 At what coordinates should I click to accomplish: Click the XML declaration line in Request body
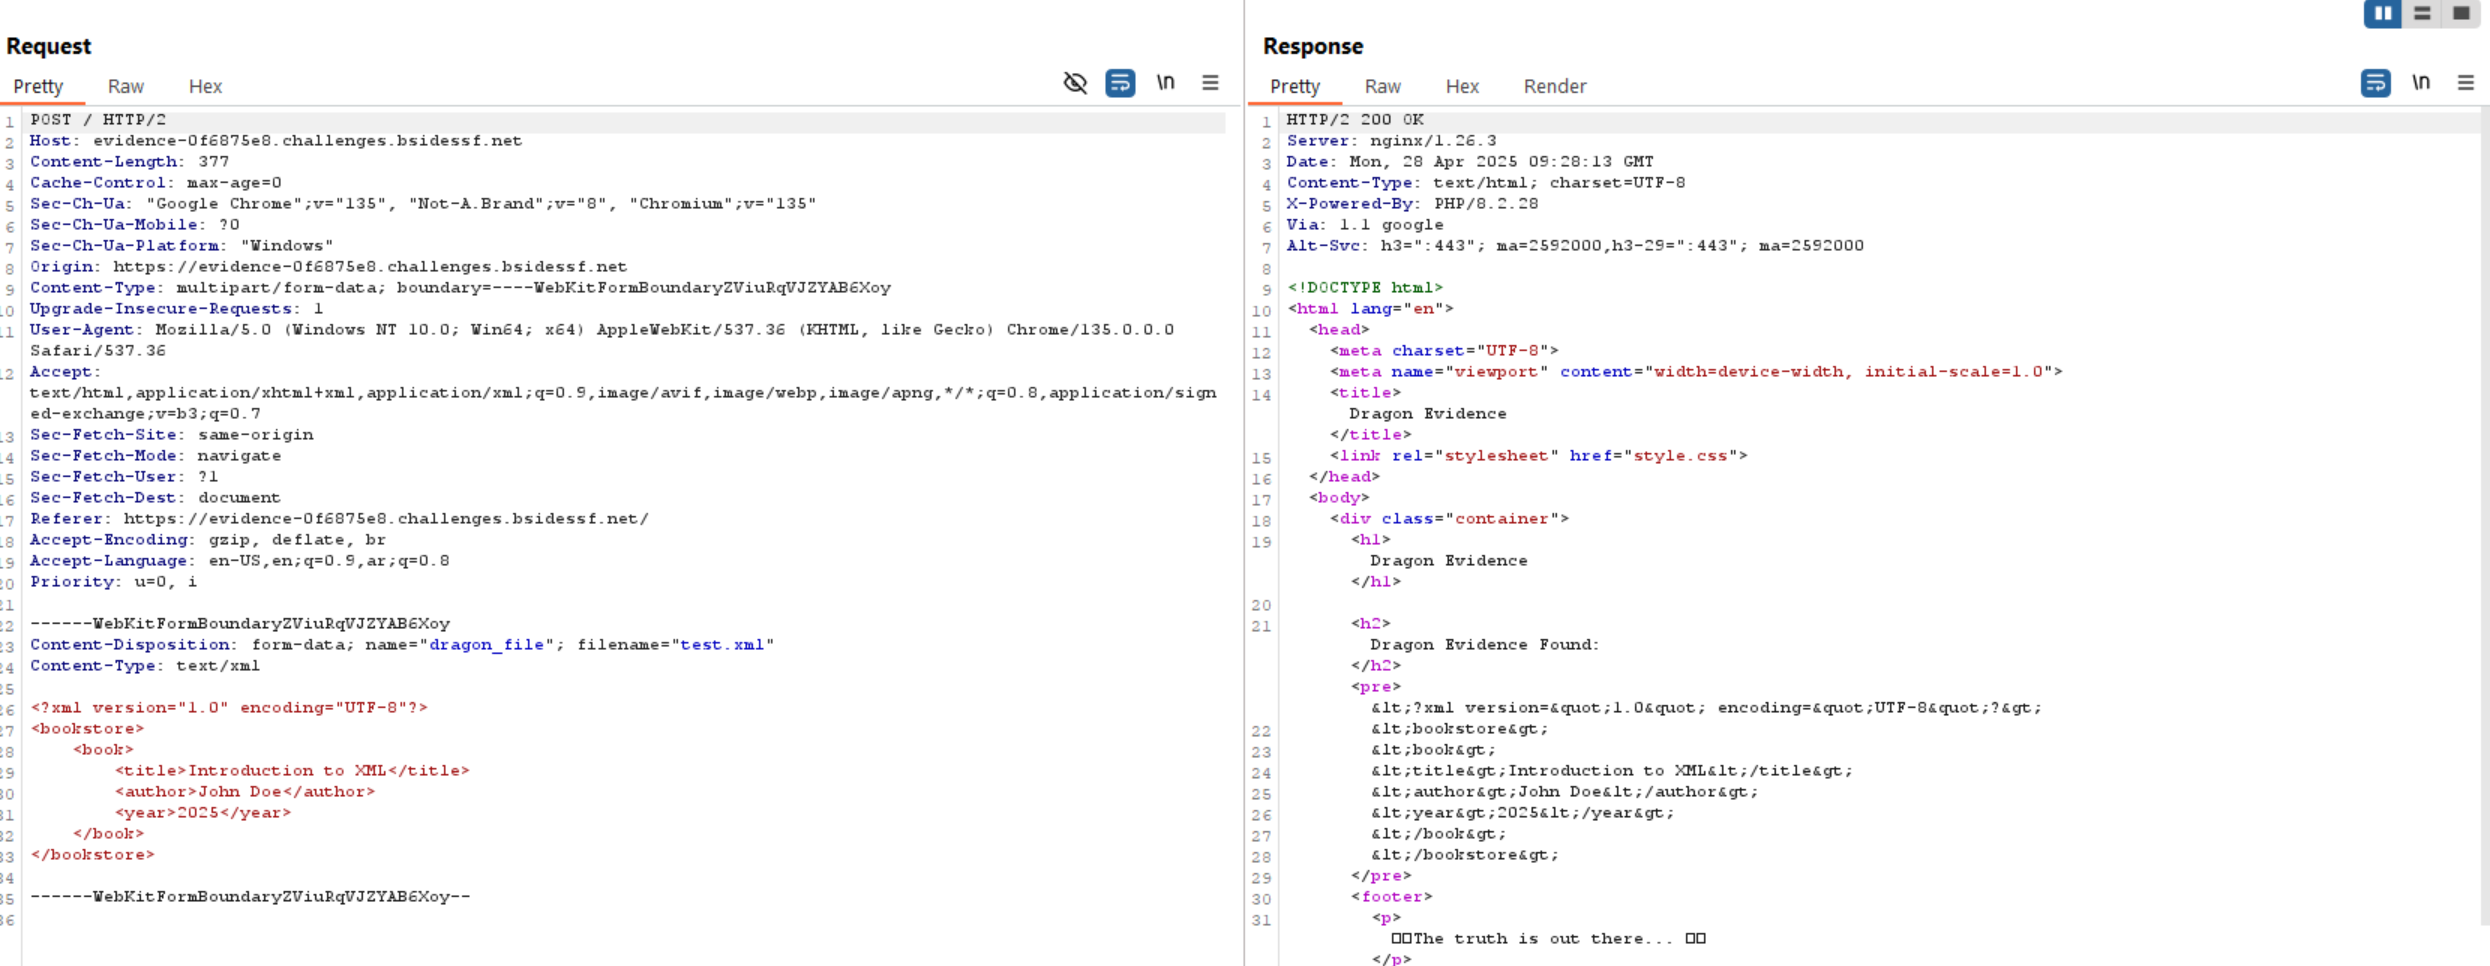pyautogui.click(x=229, y=708)
